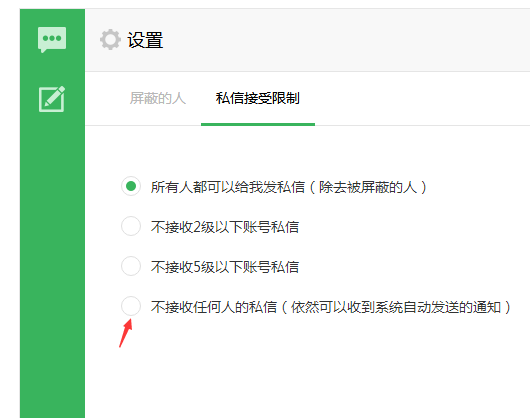Enable radio 不接收任何人的私信
Screen dimensions: 530x418
click(131, 306)
